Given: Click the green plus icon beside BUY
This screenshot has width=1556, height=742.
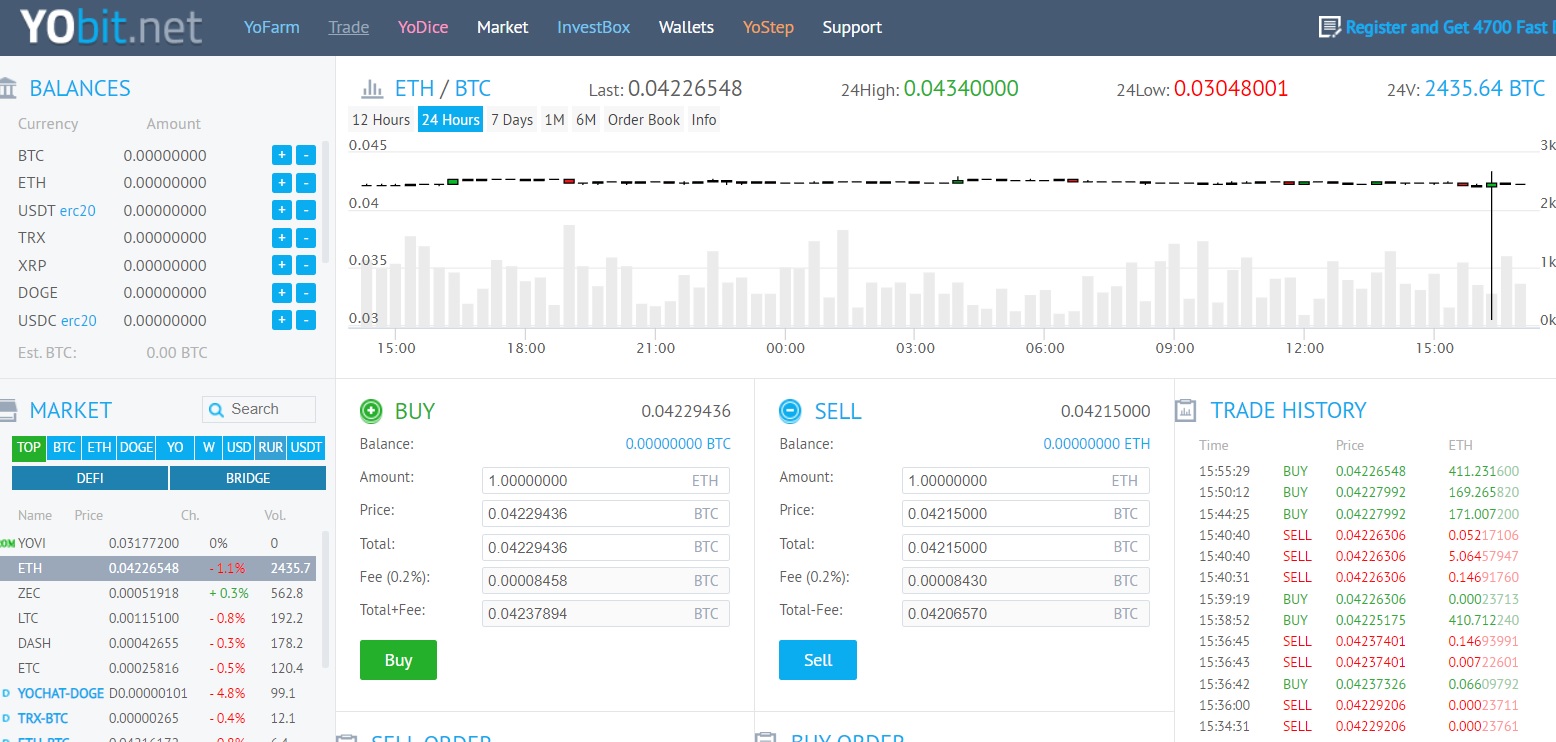Looking at the screenshot, I should tap(371, 410).
